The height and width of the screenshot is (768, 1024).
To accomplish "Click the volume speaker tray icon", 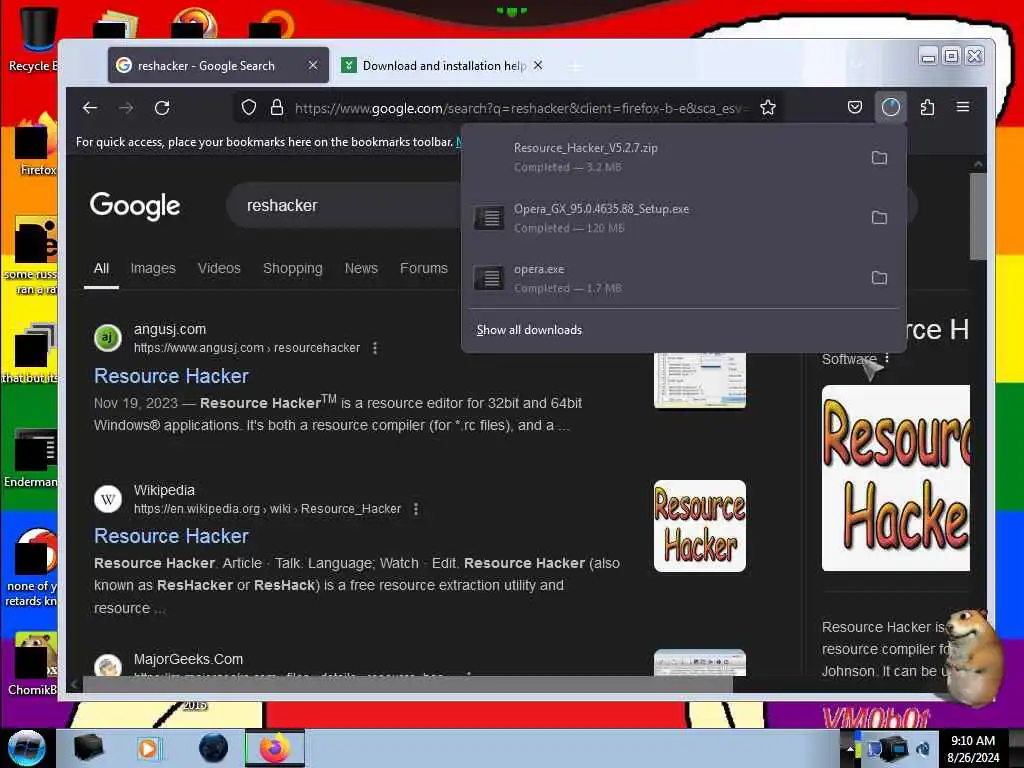I will (x=923, y=749).
